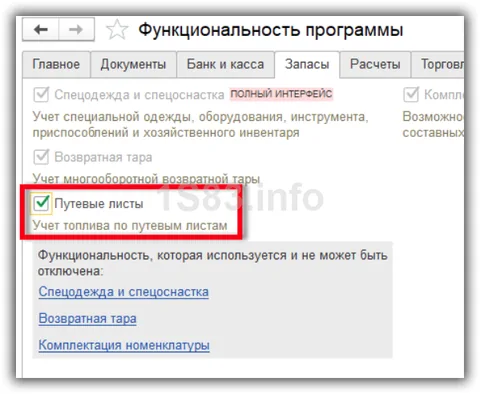The image size is (480, 394).
Task: Open the partially visible Торговля tab
Action: click(438, 64)
